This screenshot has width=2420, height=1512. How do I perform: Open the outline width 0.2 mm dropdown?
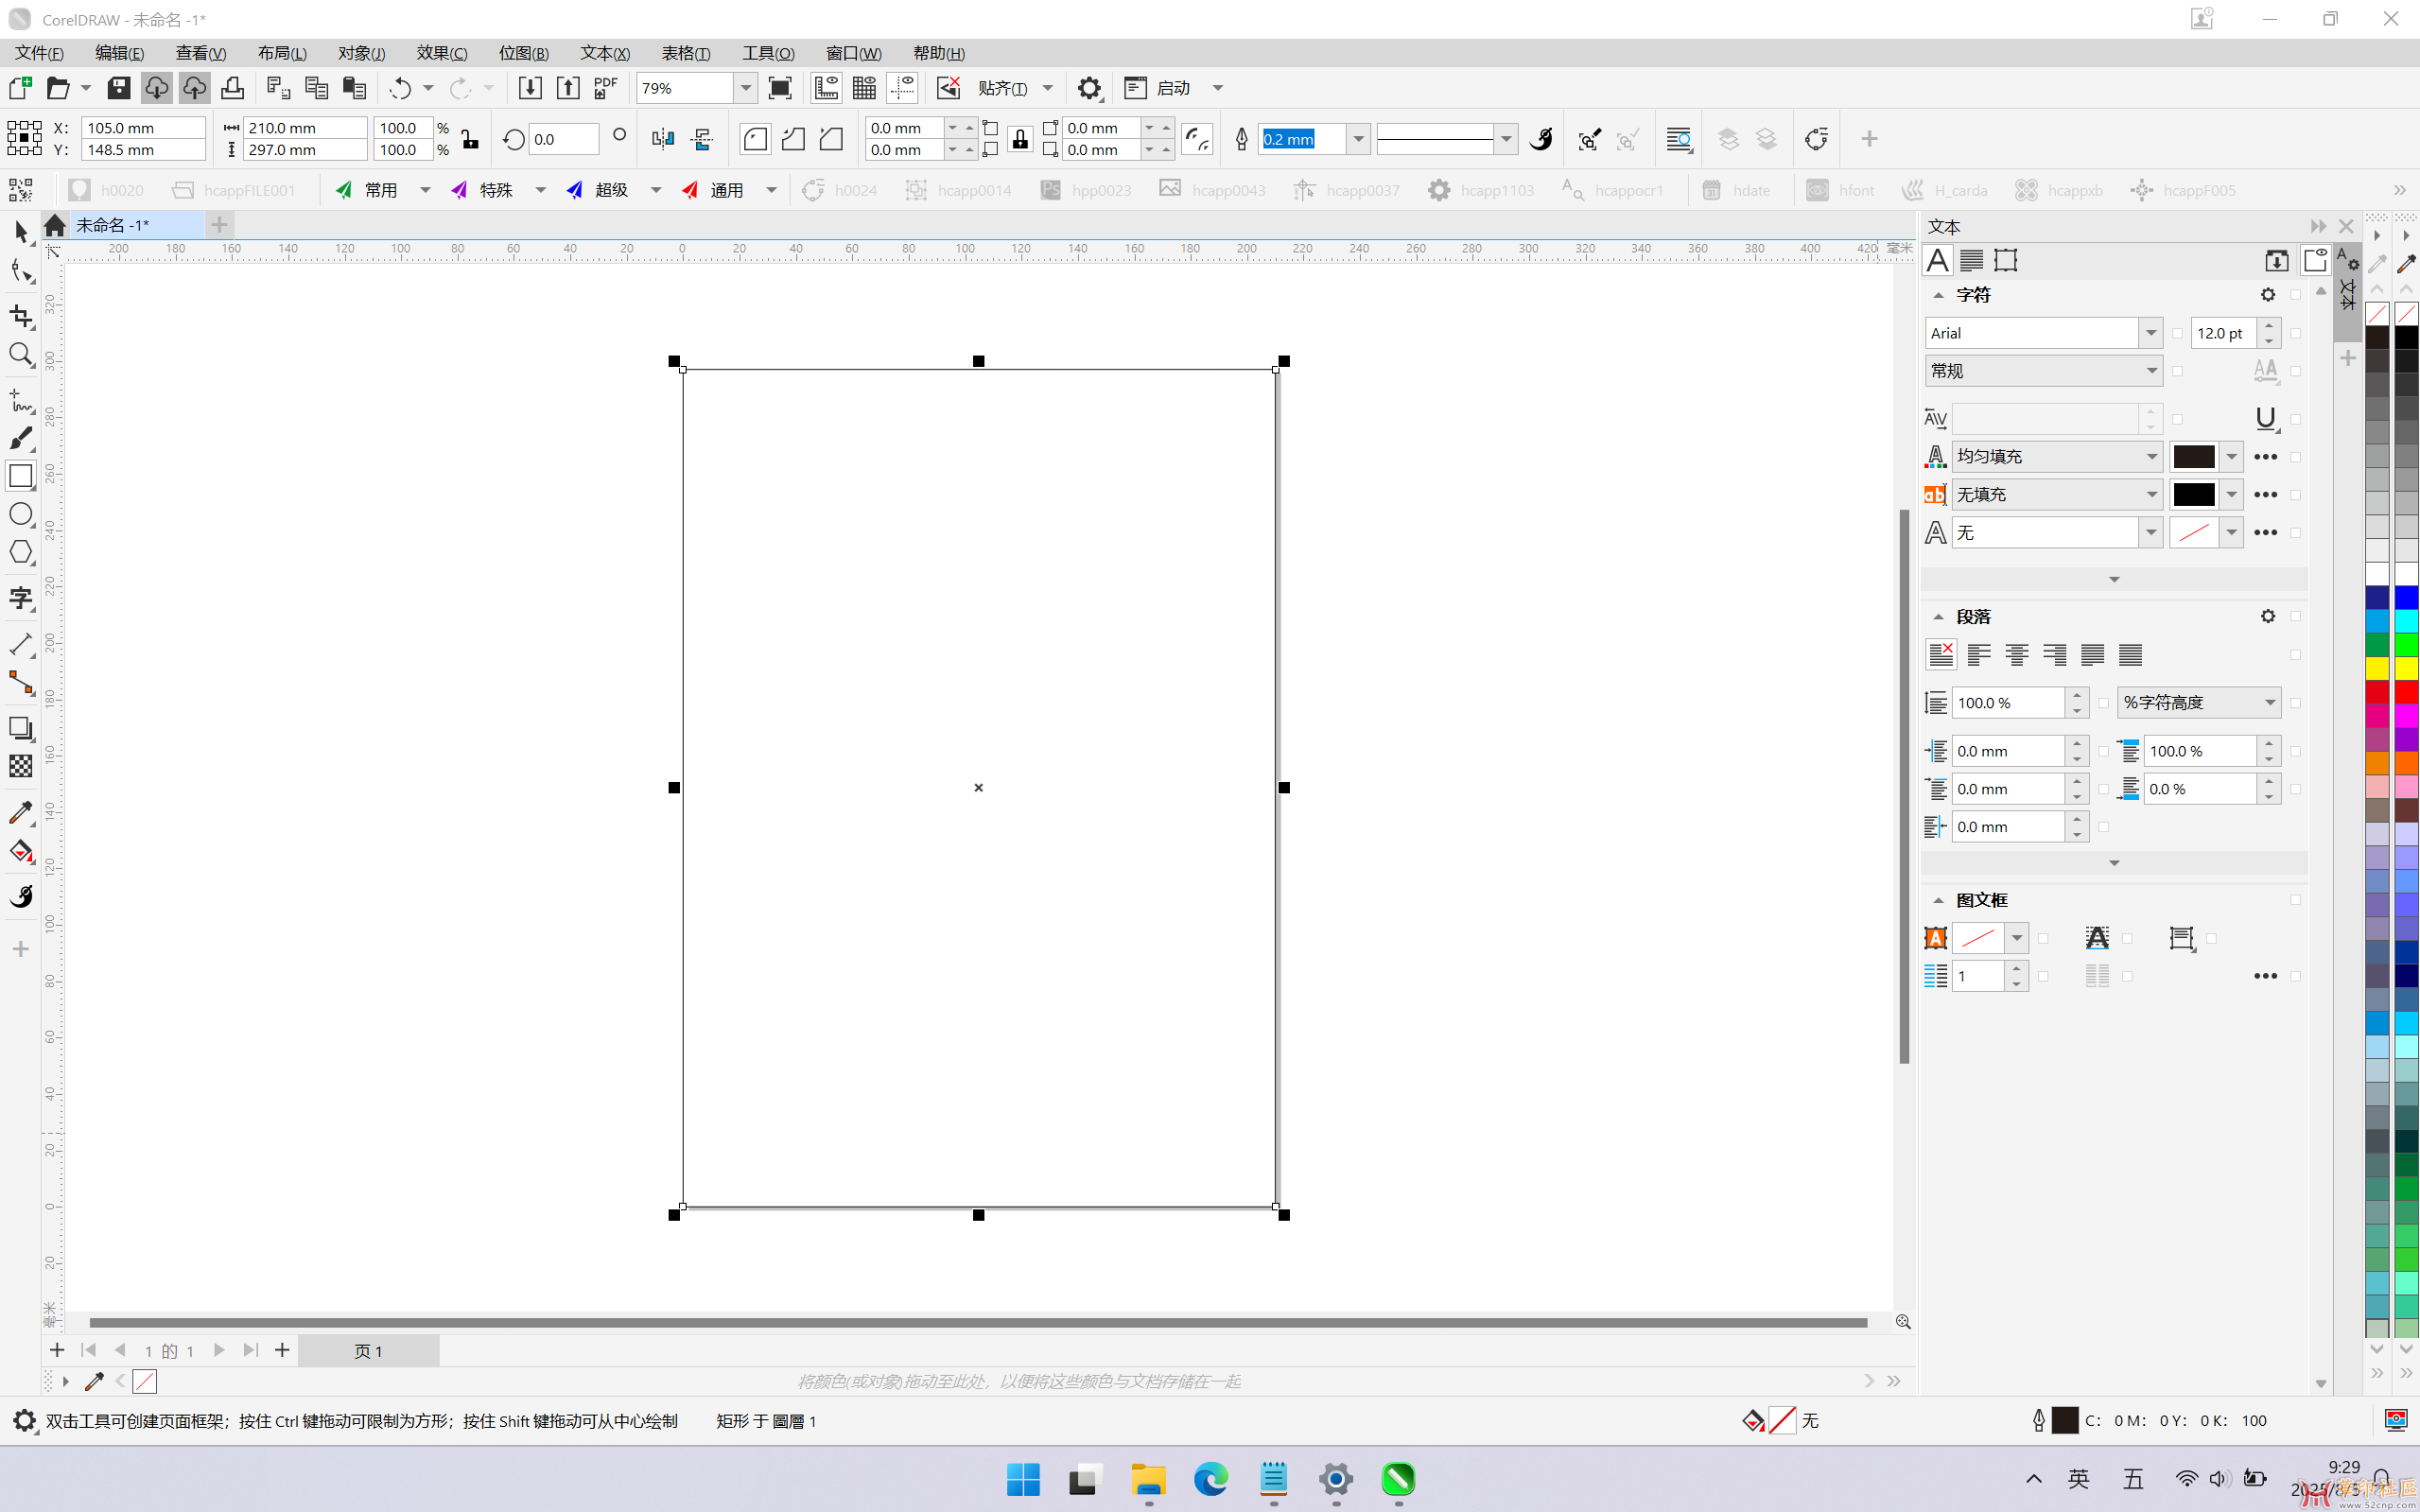point(1358,139)
